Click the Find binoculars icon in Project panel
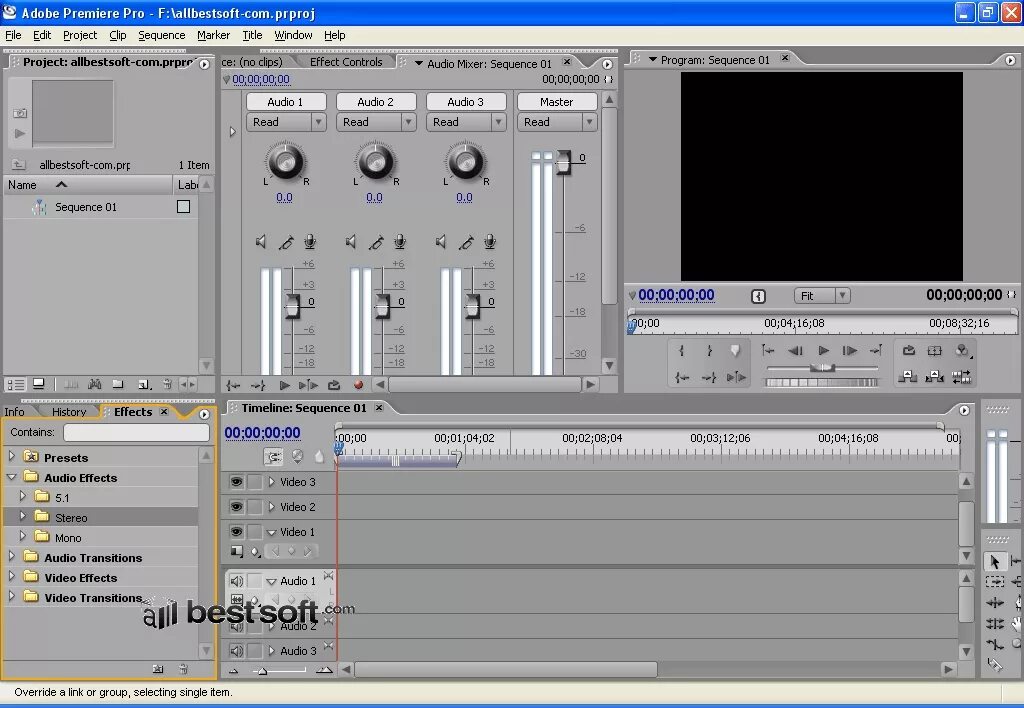The image size is (1024, 708). pos(95,384)
